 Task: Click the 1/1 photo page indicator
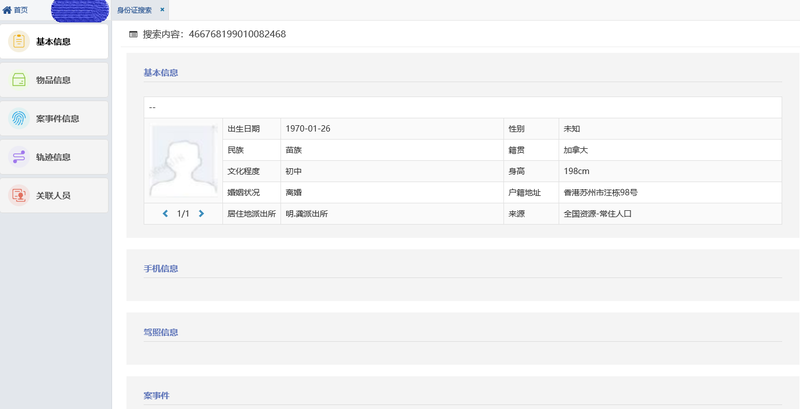(183, 214)
